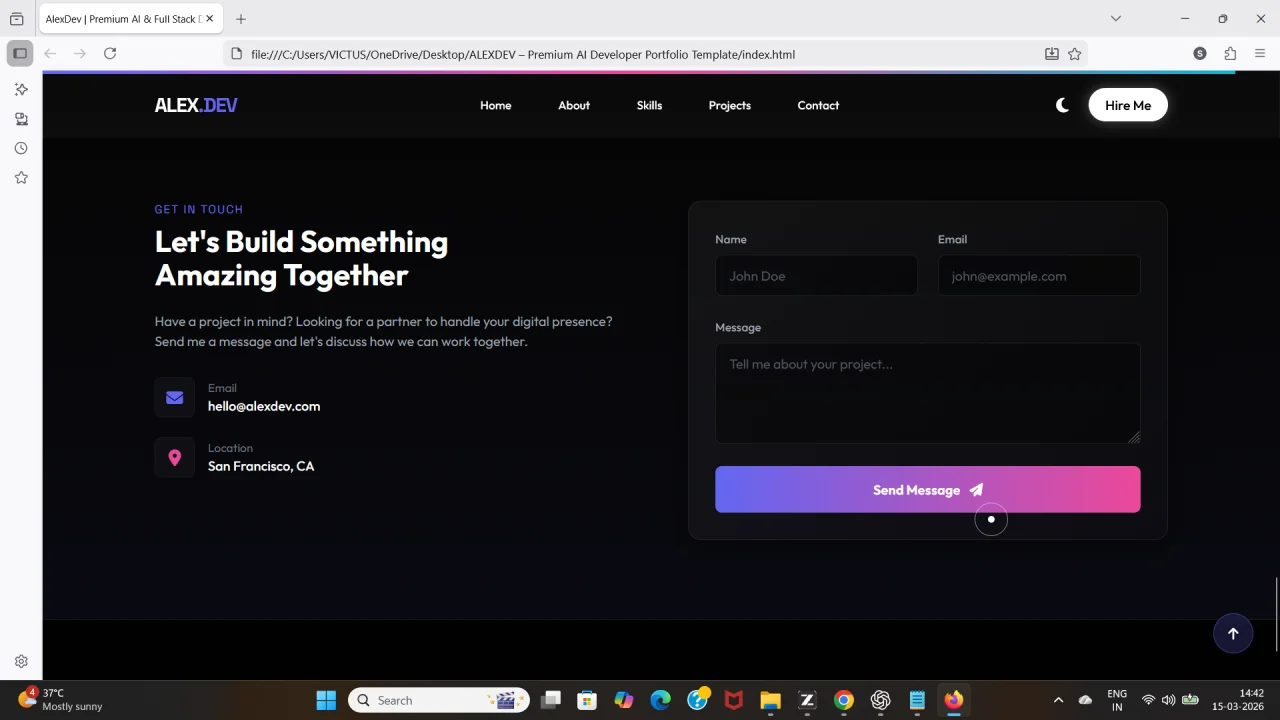Open File Explorer from taskbar
Screen dimensions: 1280x720
770,700
